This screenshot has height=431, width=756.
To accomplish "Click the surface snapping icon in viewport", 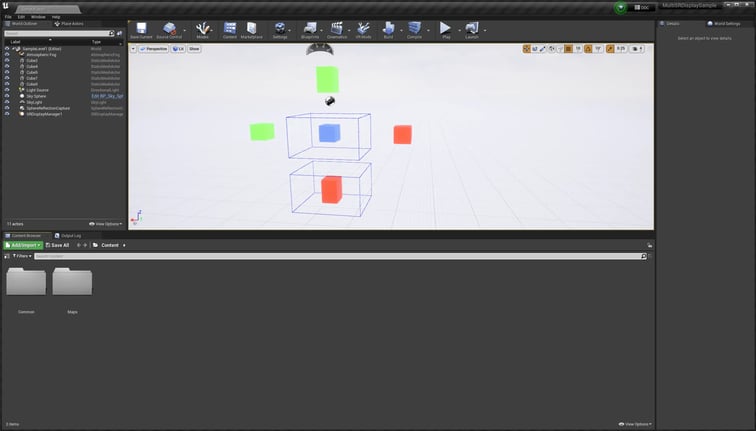I will [560, 49].
